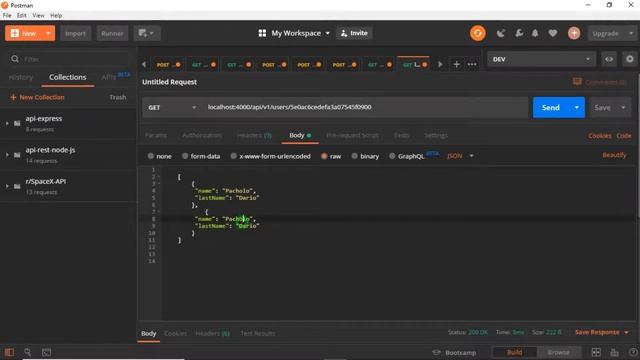
Task: Open the Pre-request Script tab
Action: [352, 135]
